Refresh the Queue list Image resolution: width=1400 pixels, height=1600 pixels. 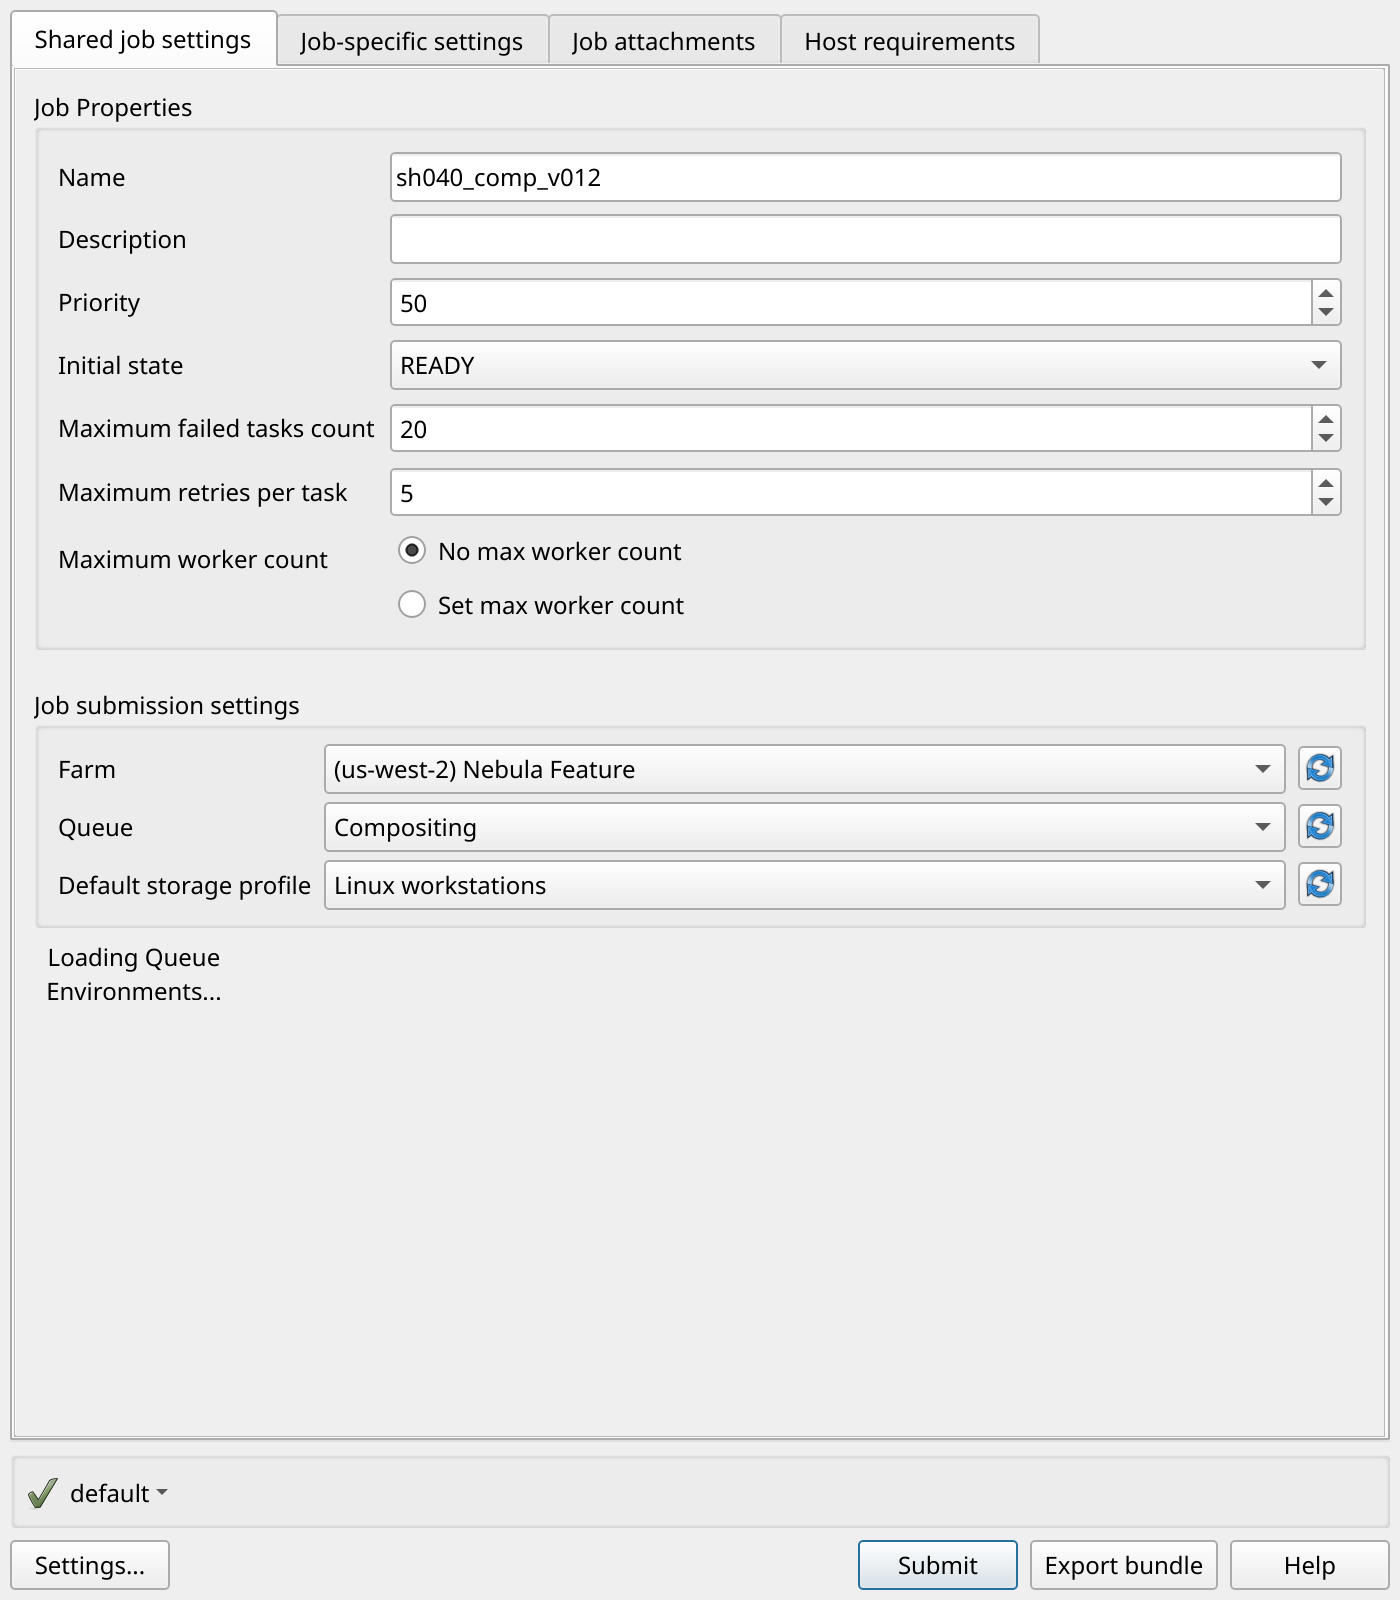(1320, 826)
